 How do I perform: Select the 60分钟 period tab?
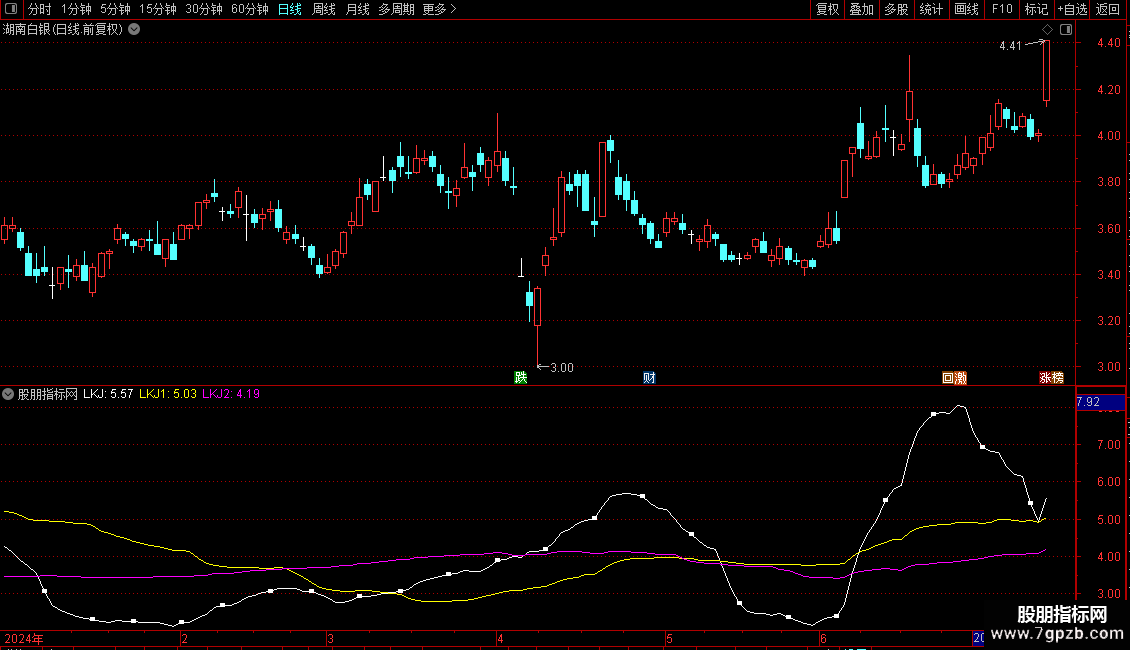pos(249,10)
